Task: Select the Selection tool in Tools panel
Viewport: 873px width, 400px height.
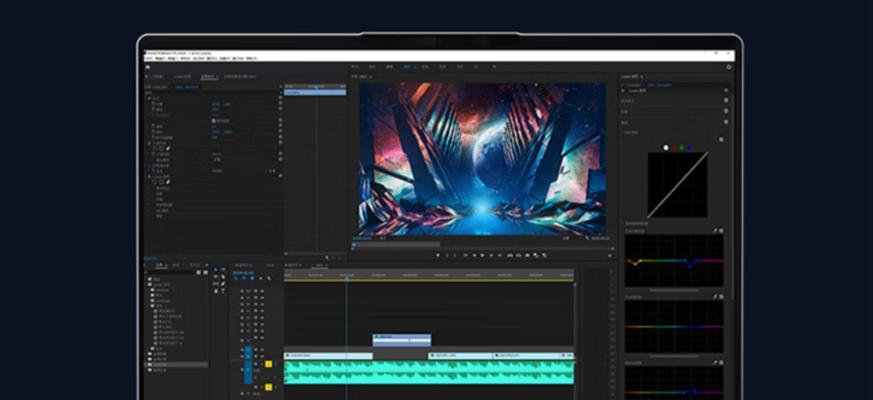Action: tap(215, 269)
